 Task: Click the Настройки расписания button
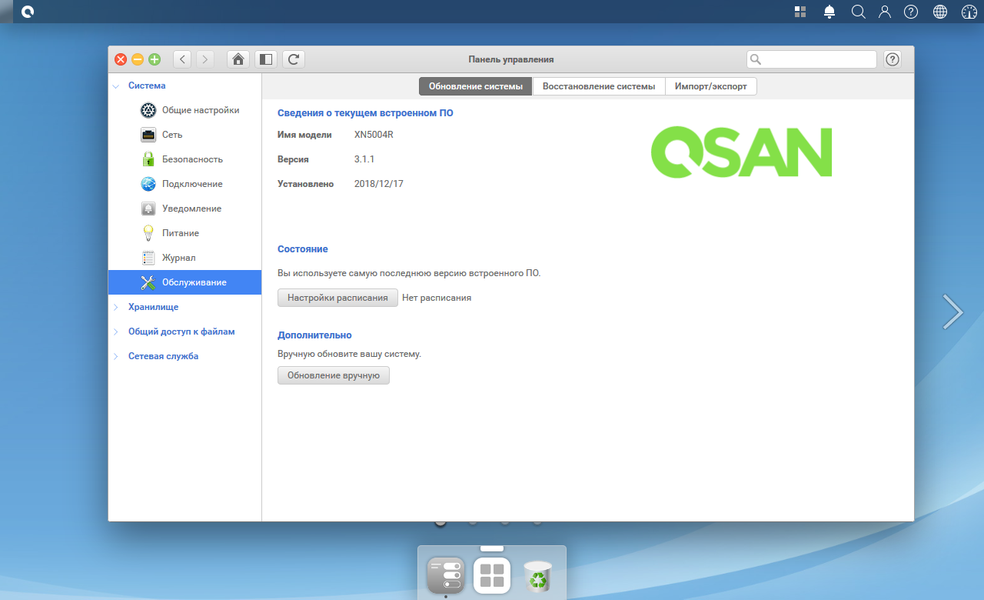click(338, 297)
